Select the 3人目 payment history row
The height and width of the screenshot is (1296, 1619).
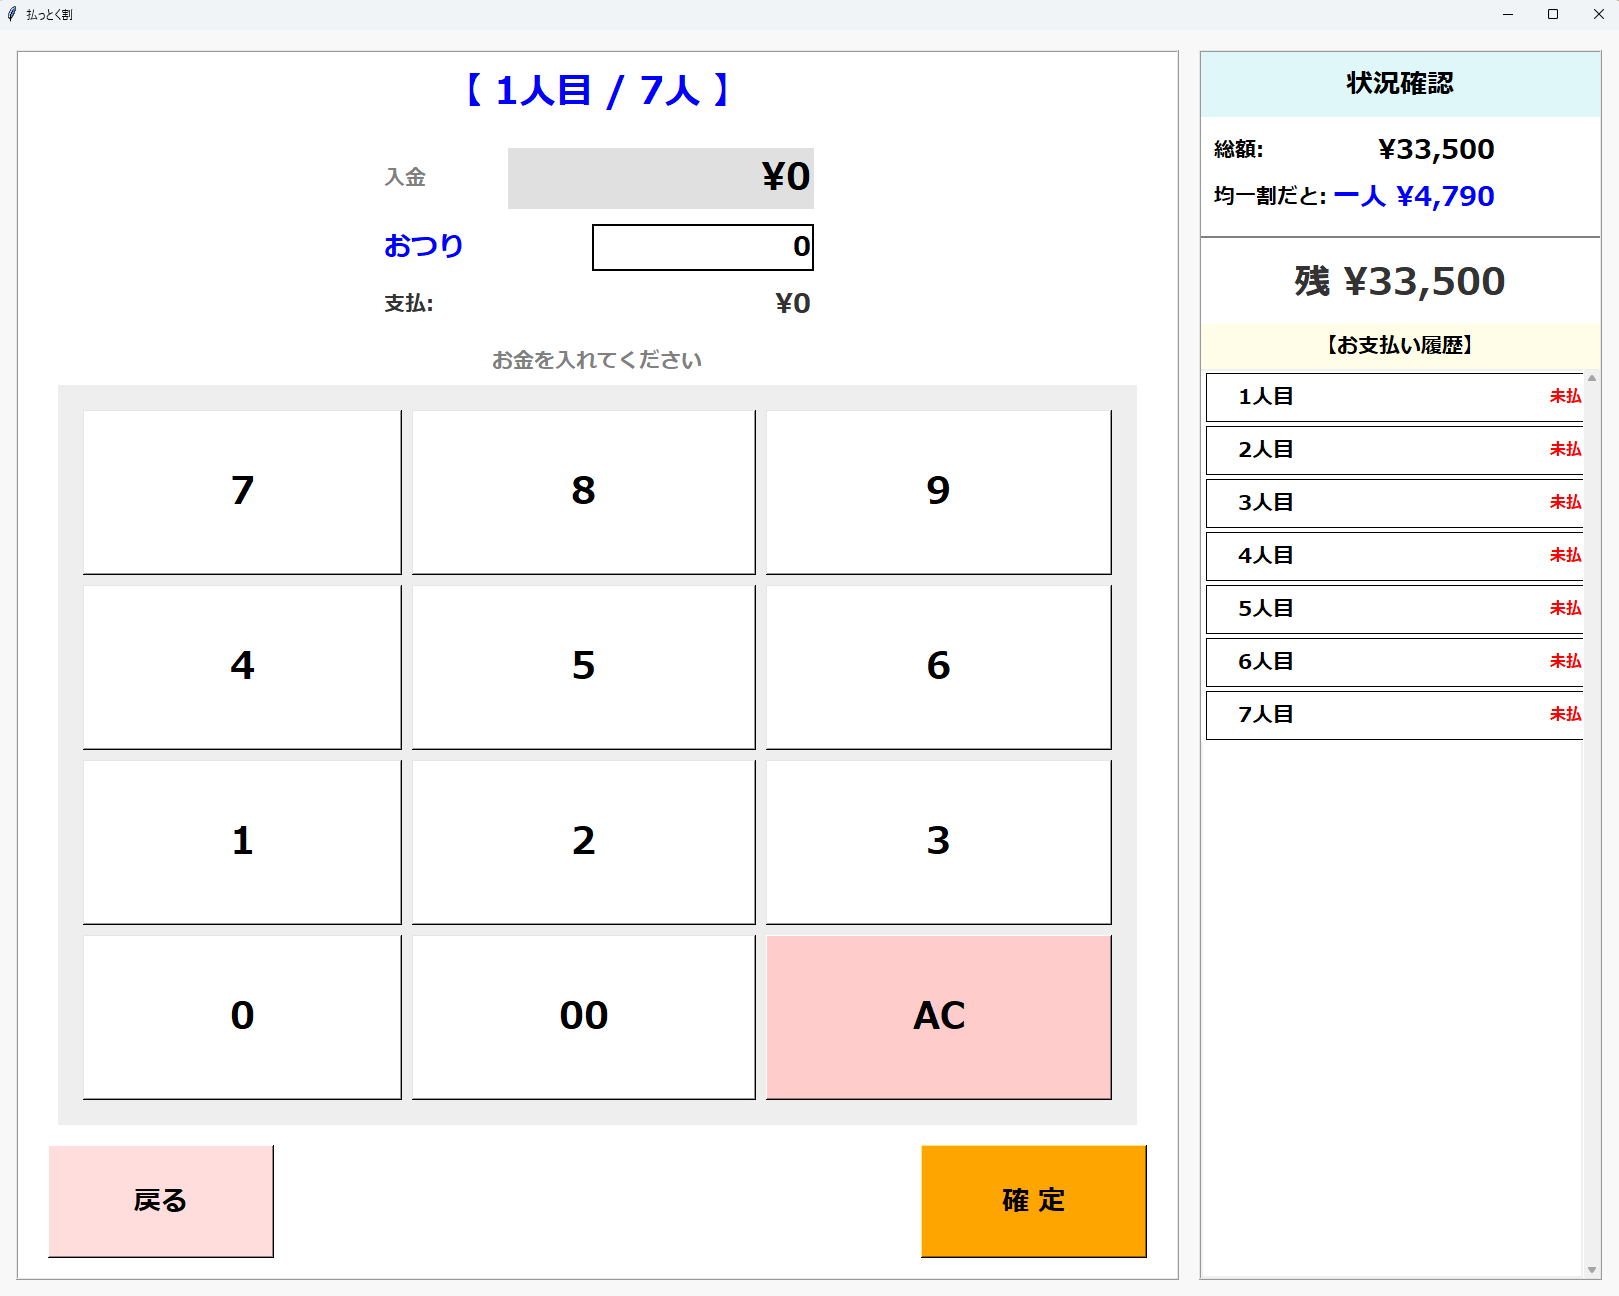1394,503
